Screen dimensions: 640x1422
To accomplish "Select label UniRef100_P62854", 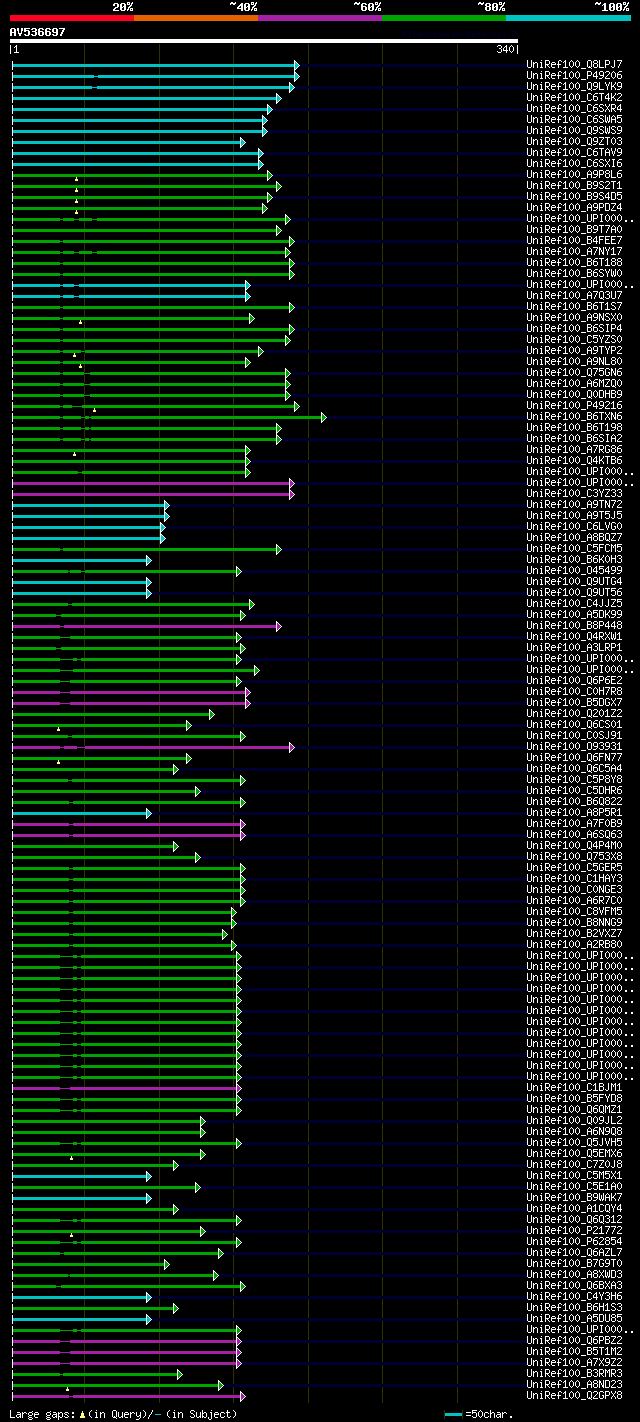I will click(575, 1241).
